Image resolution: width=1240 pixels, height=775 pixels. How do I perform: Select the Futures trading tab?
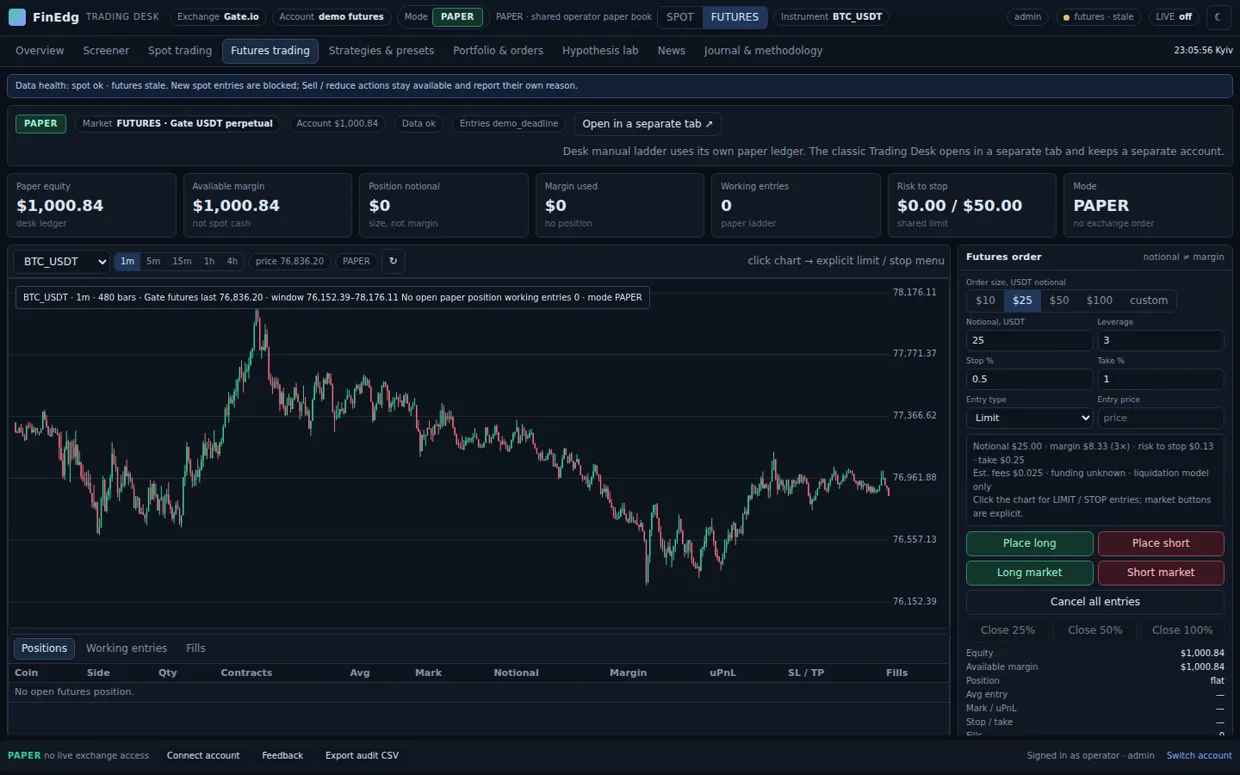pos(270,51)
